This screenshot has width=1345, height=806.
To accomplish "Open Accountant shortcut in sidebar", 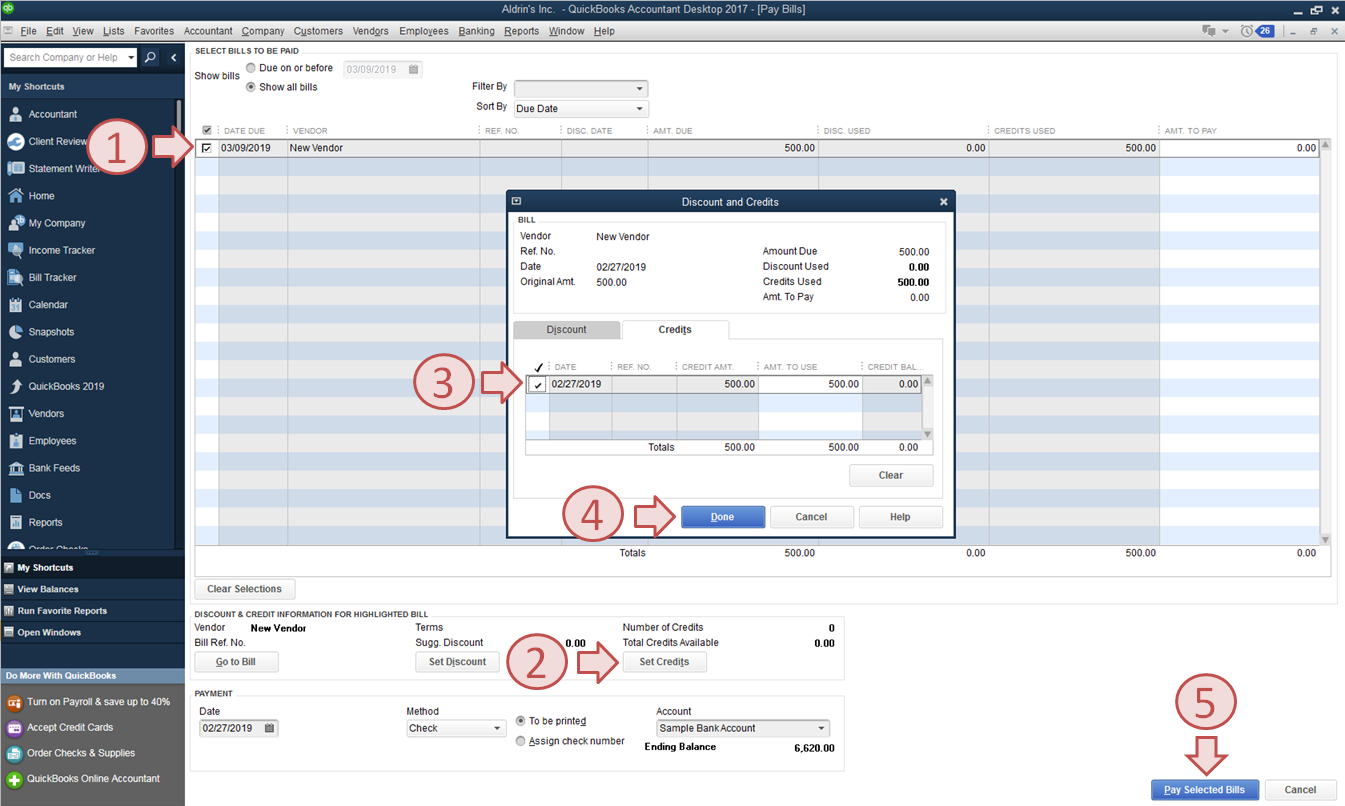I will point(52,114).
